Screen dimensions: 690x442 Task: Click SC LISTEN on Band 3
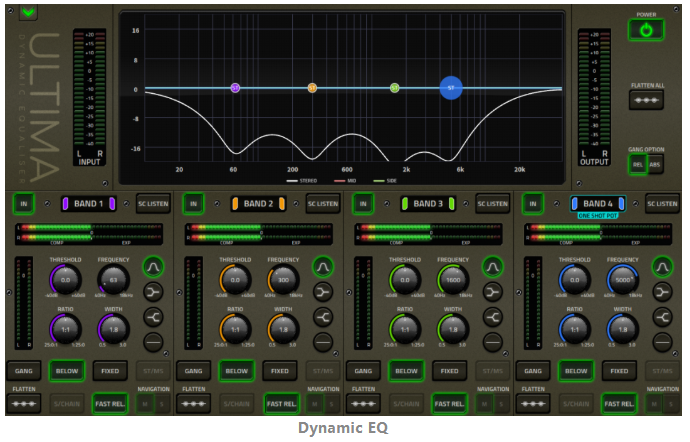(x=492, y=203)
